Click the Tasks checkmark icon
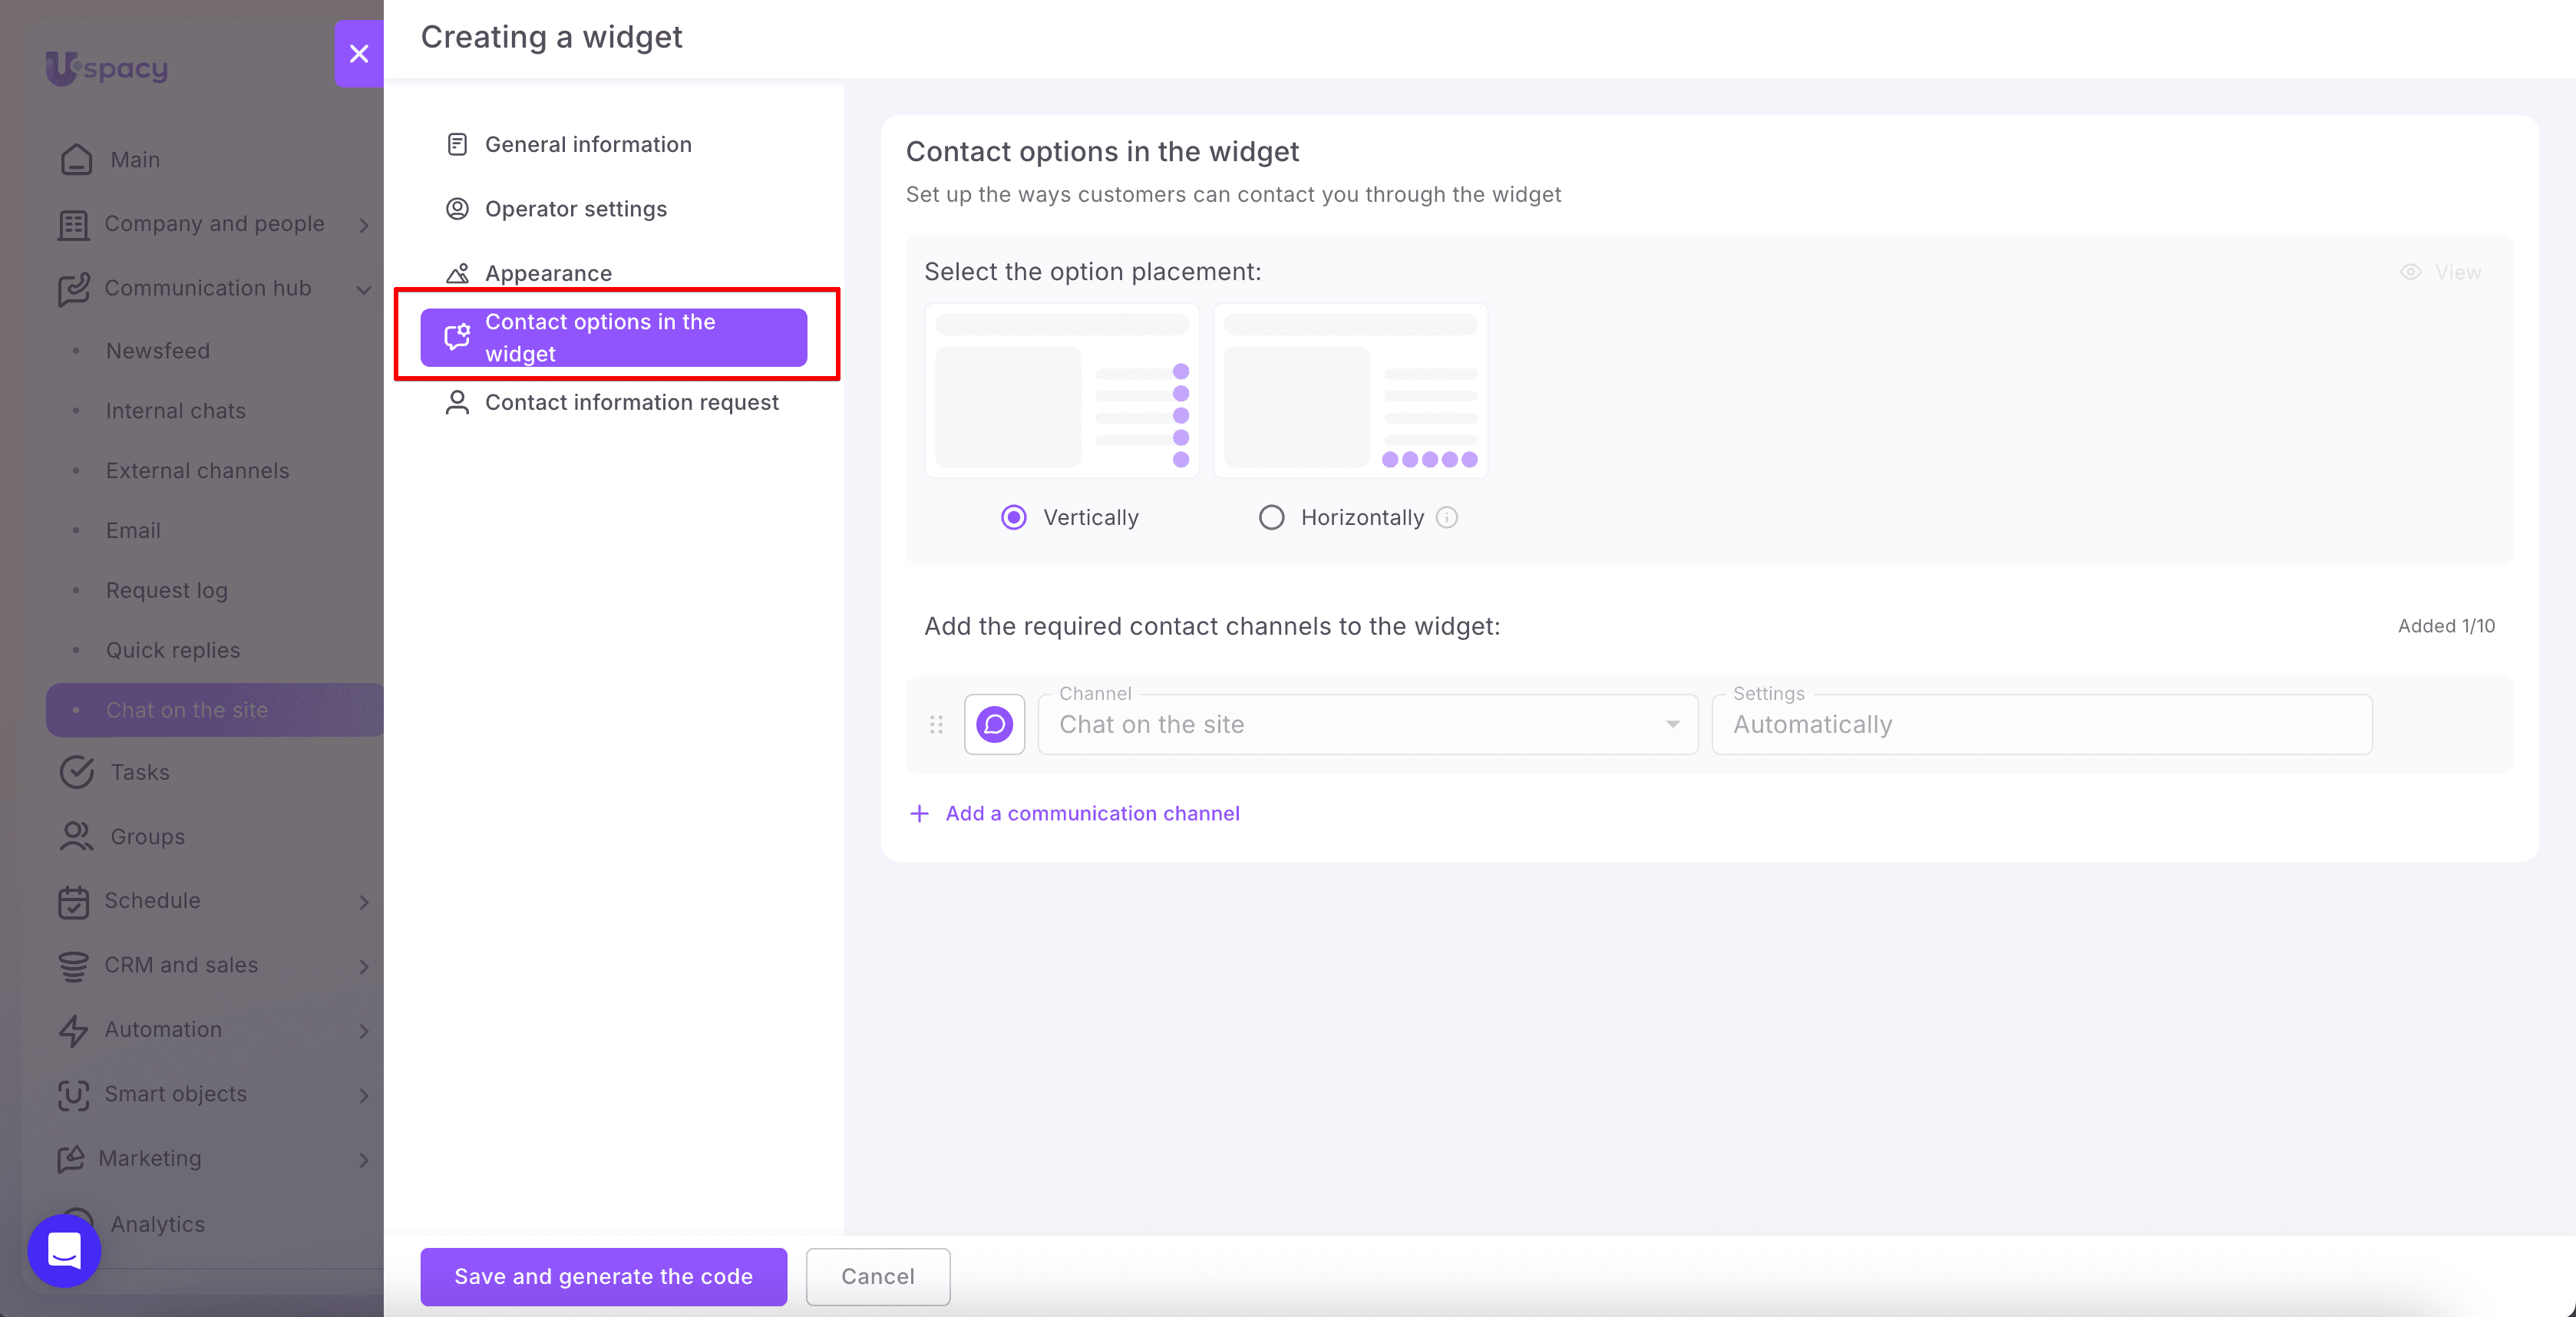2576x1317 pixels. pyautogui.click(x=76, y=772)
